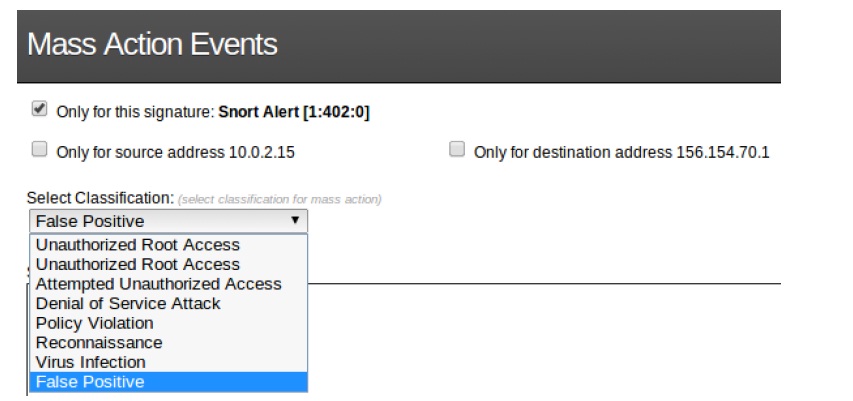Viewport: 853px width, 401px height.
Task: Choose the second 'Unauthorized Root Access' option
Action: [x=138, y=264]
